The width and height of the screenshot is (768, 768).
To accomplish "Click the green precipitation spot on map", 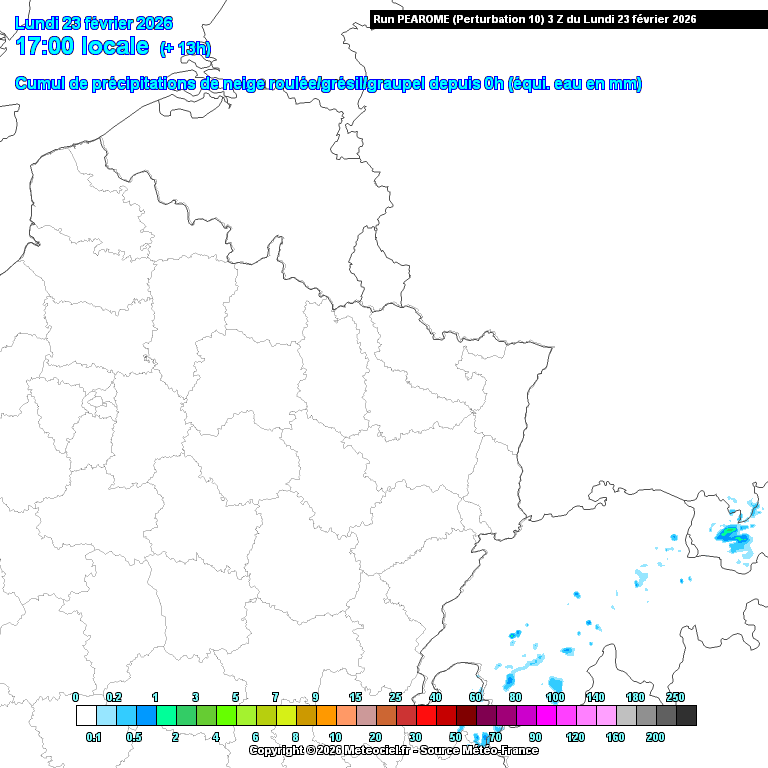I will click(x=733, y=530).
